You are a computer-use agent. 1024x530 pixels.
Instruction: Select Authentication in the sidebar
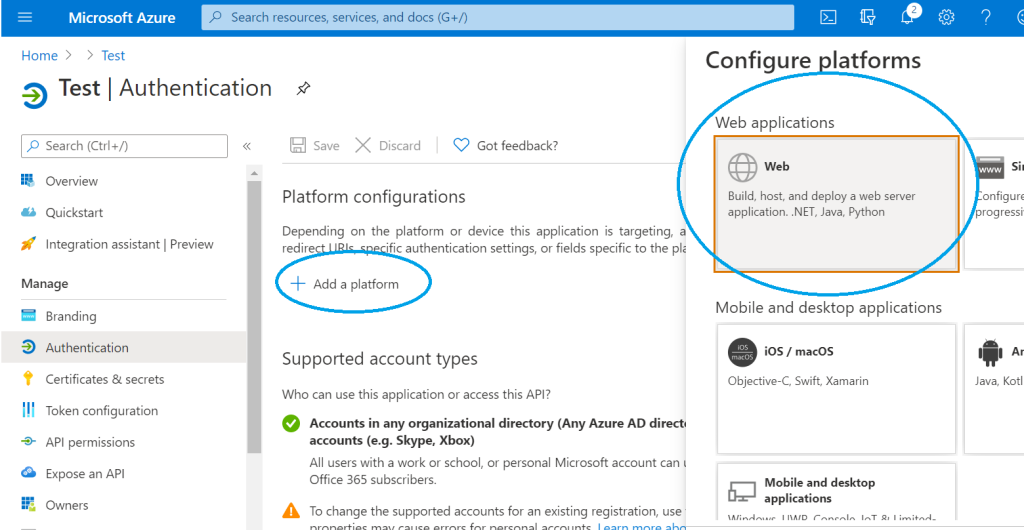[123, 348]
